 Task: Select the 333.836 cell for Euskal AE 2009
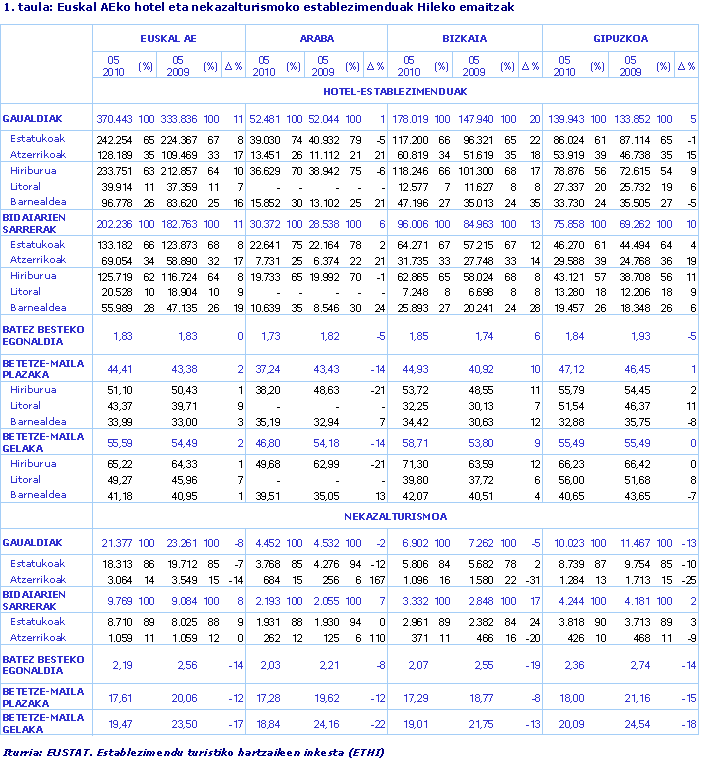pyautogui.click(x=179, y=119)
